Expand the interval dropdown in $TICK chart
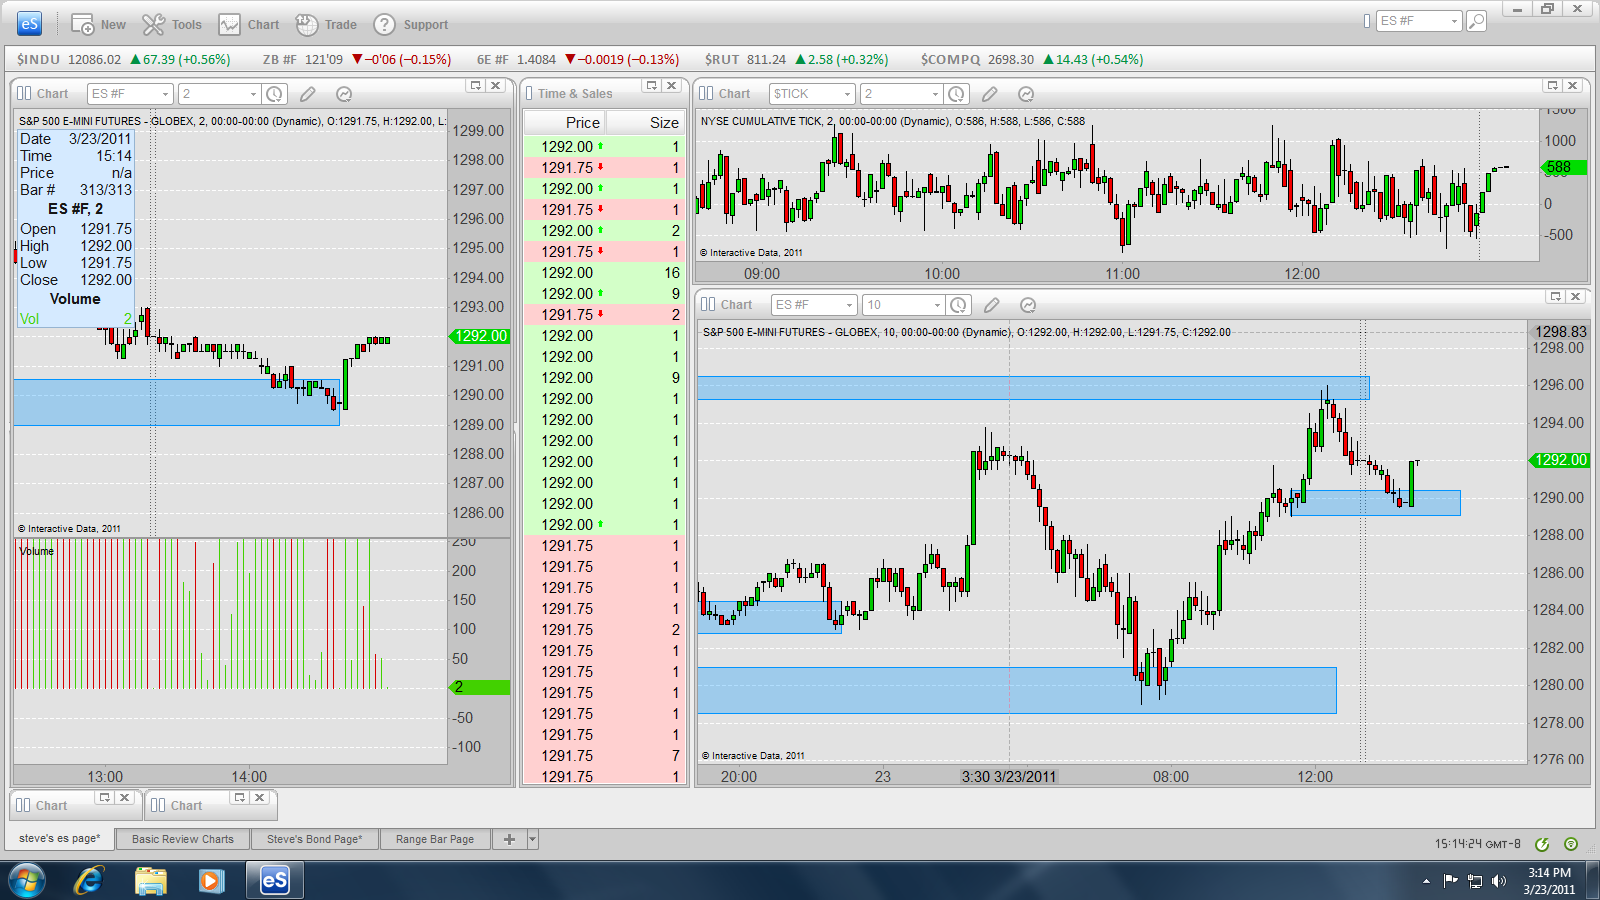1600x900 pixels. pos(936,94)
